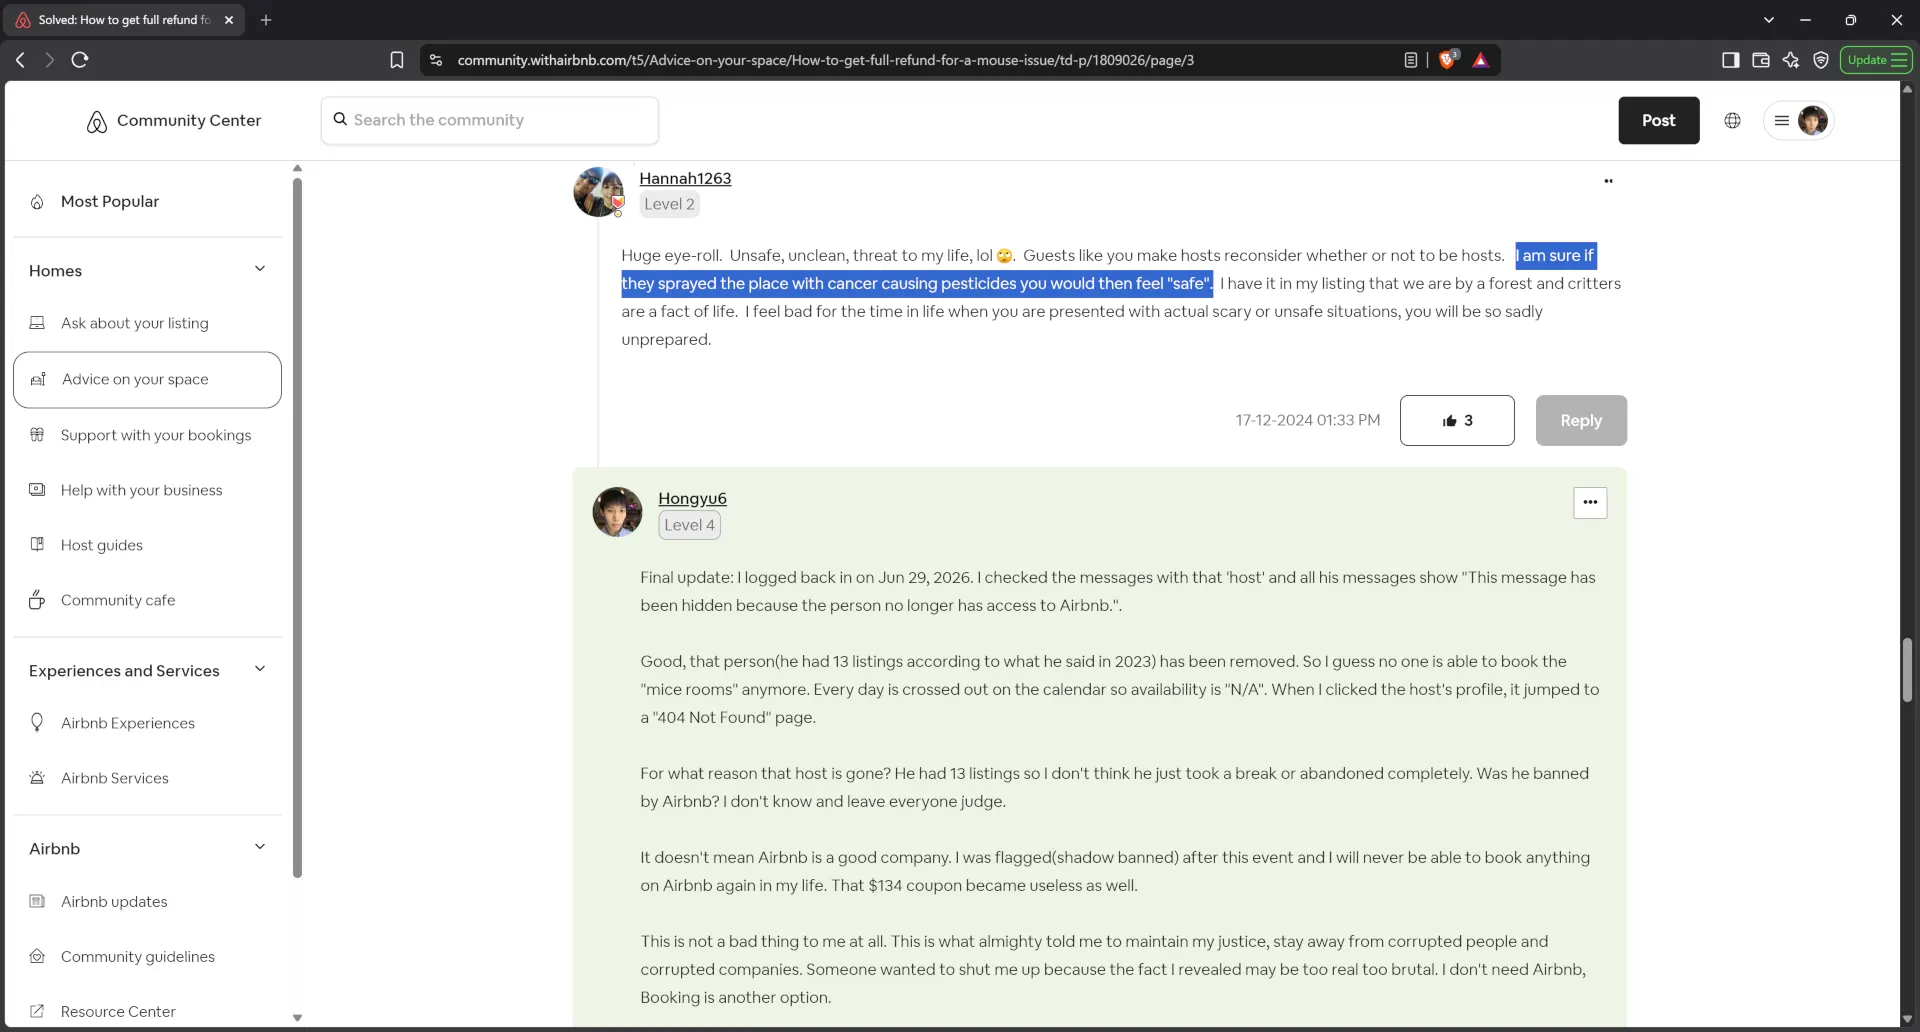Image resolution: width=1920 pixels, height=1032 pixels.
Task: Open options menu on Hongyu6 post
Action: [1590, 502]
